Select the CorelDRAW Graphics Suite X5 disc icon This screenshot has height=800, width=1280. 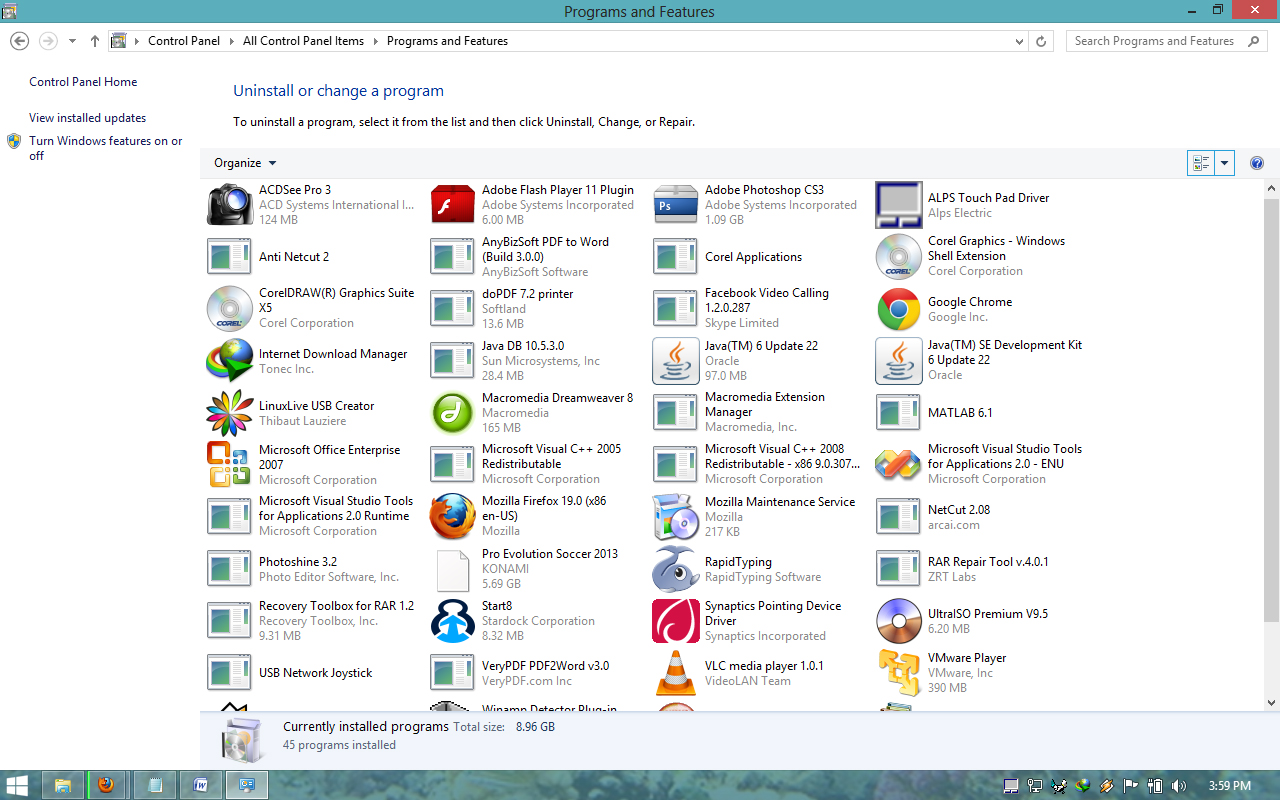230,308
